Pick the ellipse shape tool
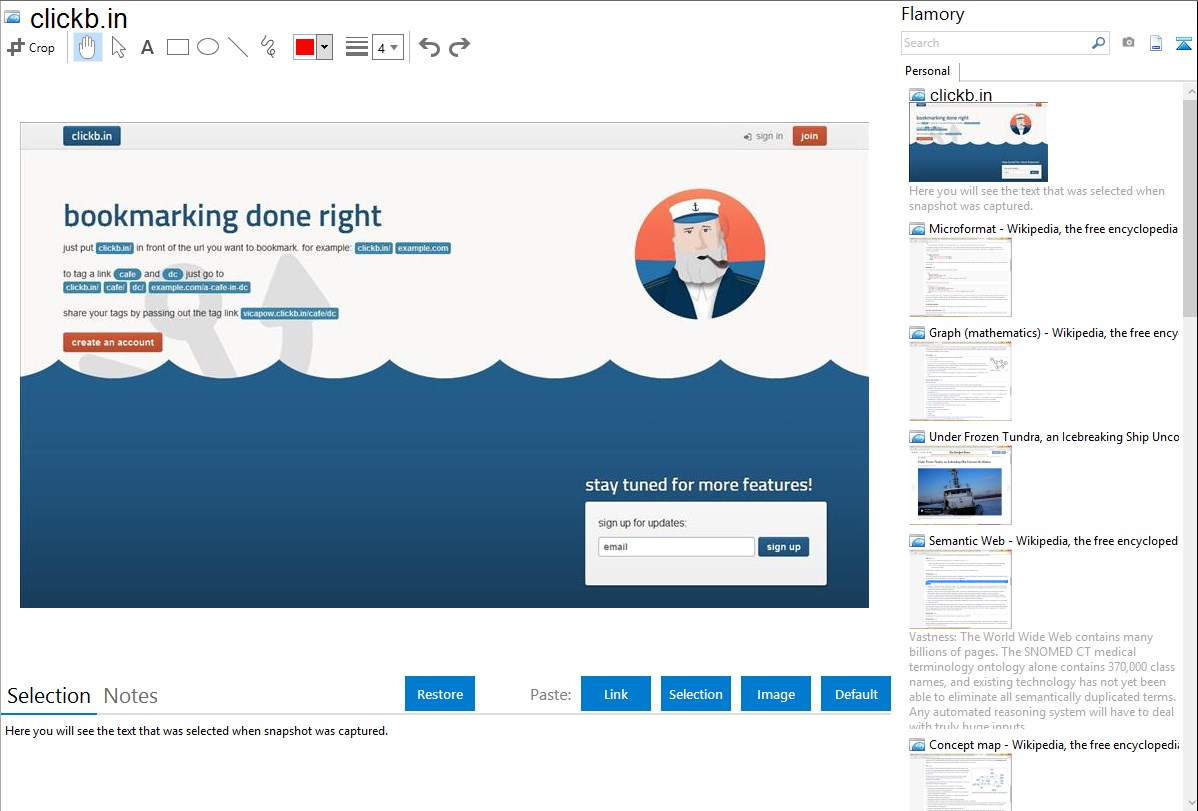Viewport: 1198px width, 811px height. (208, 47)
